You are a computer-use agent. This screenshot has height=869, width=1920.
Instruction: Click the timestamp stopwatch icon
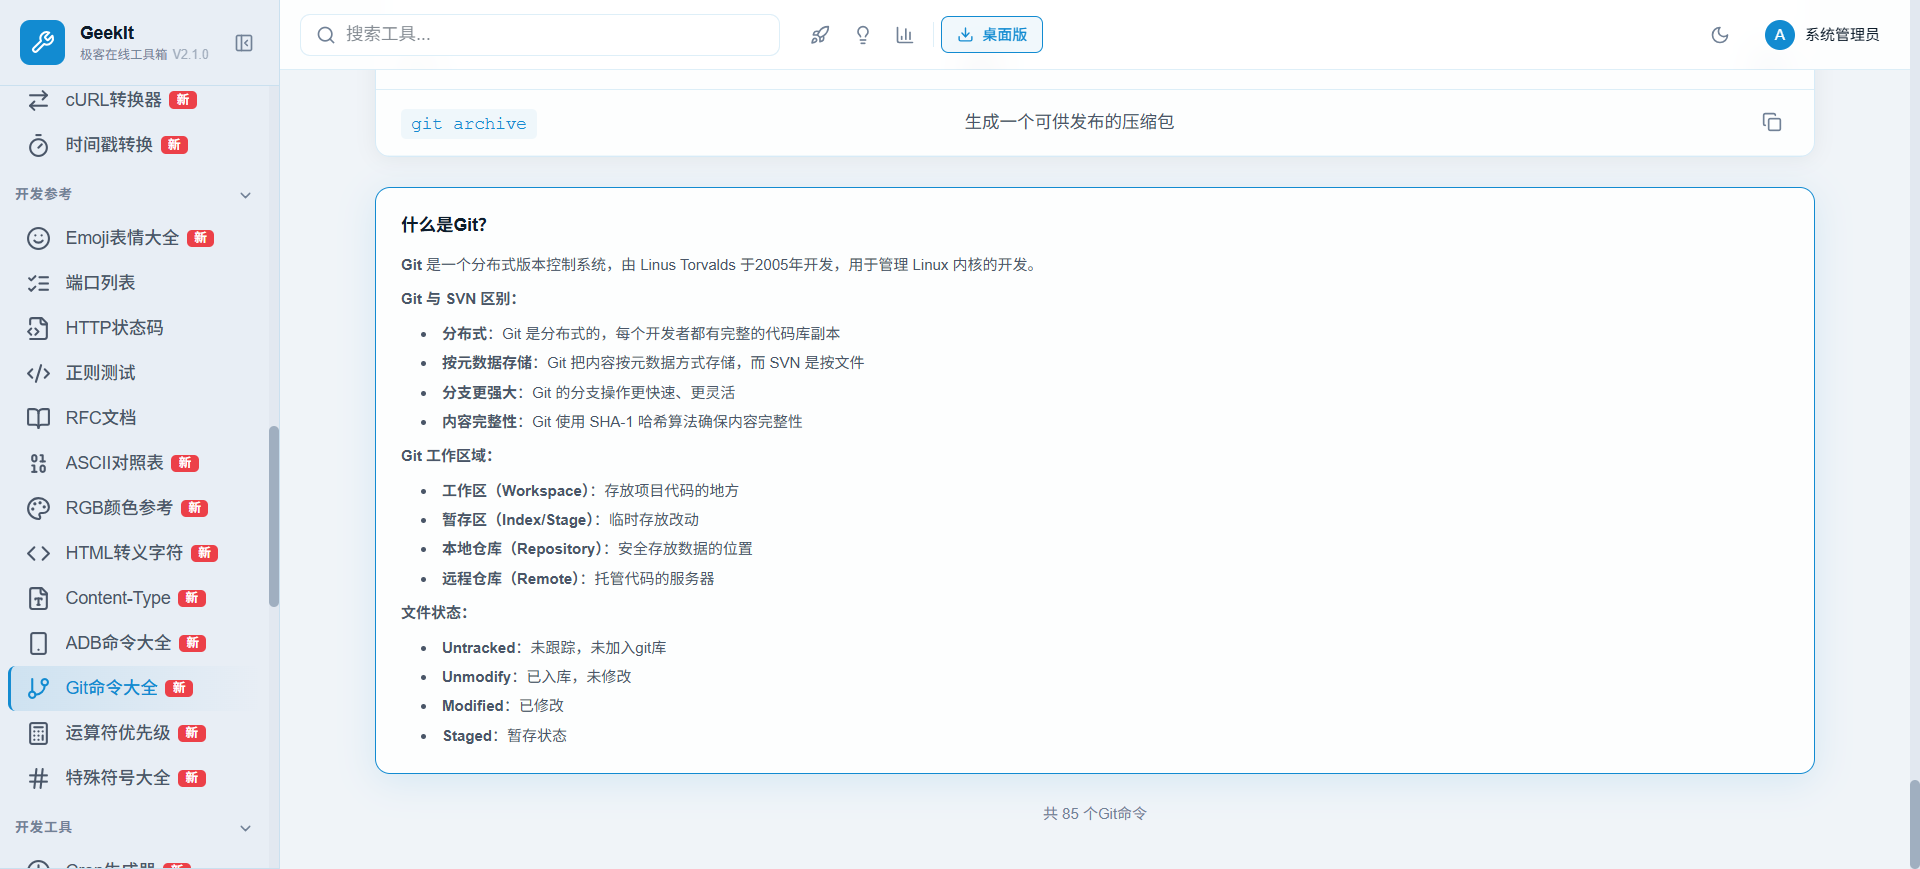(x=38, y=146)
